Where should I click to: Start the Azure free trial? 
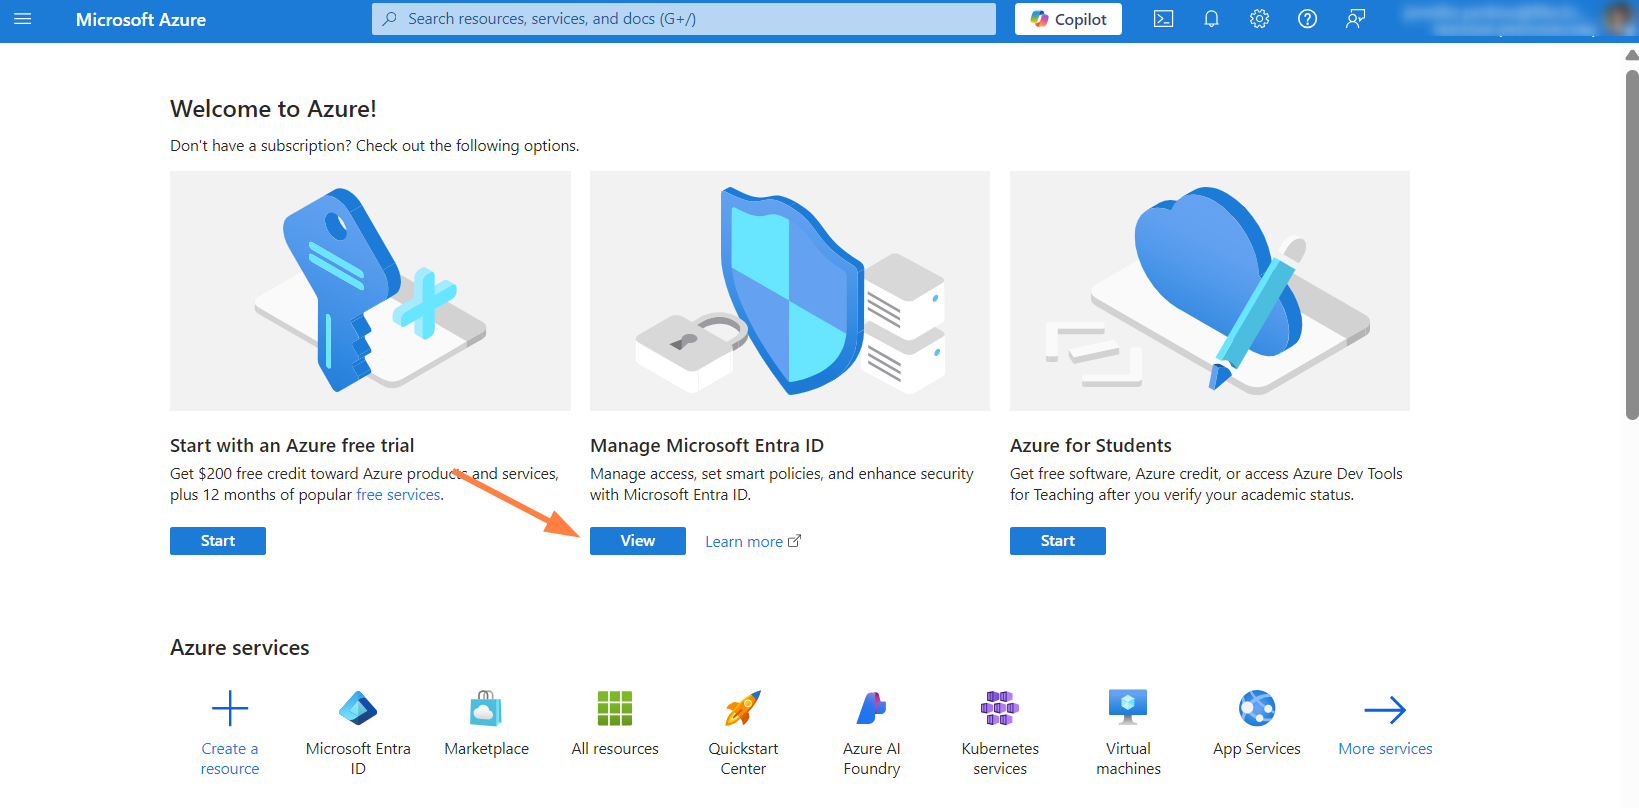click(x=218, y=541)
